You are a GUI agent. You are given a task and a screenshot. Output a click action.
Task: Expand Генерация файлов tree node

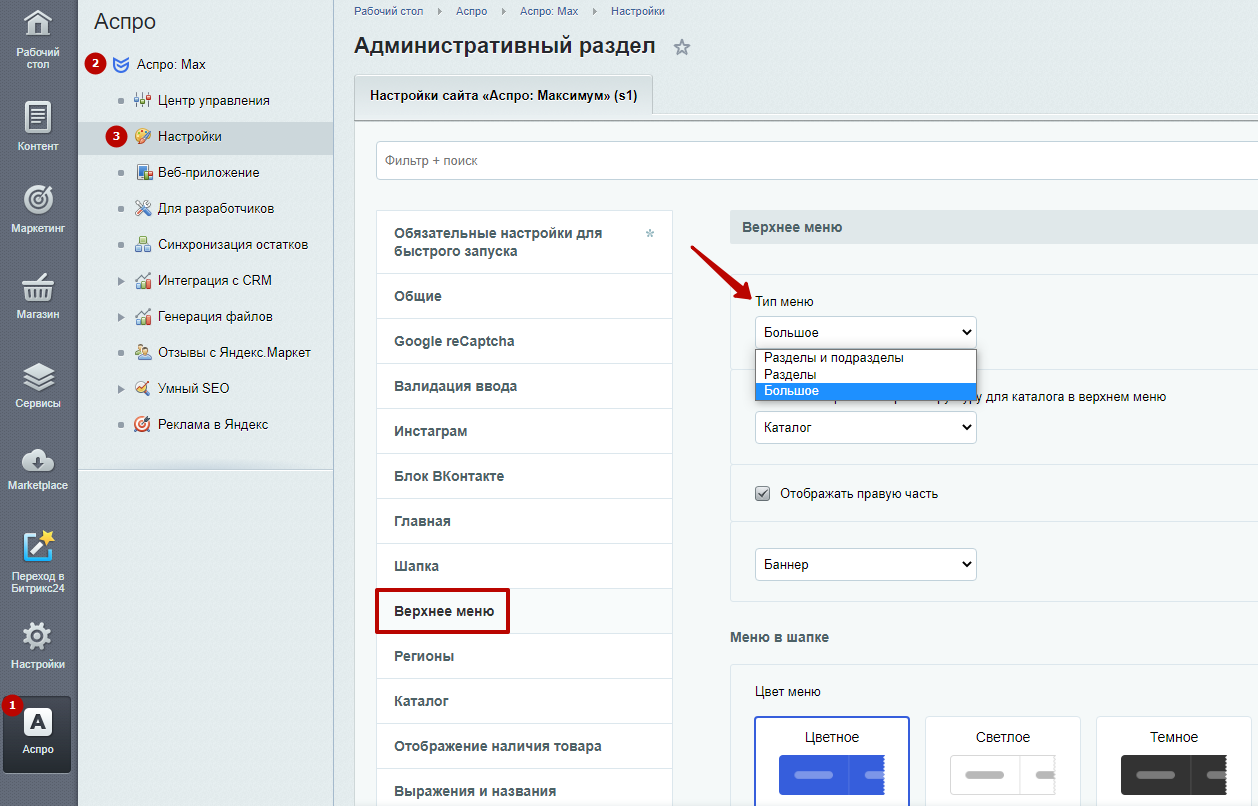[x=121, y=316]
